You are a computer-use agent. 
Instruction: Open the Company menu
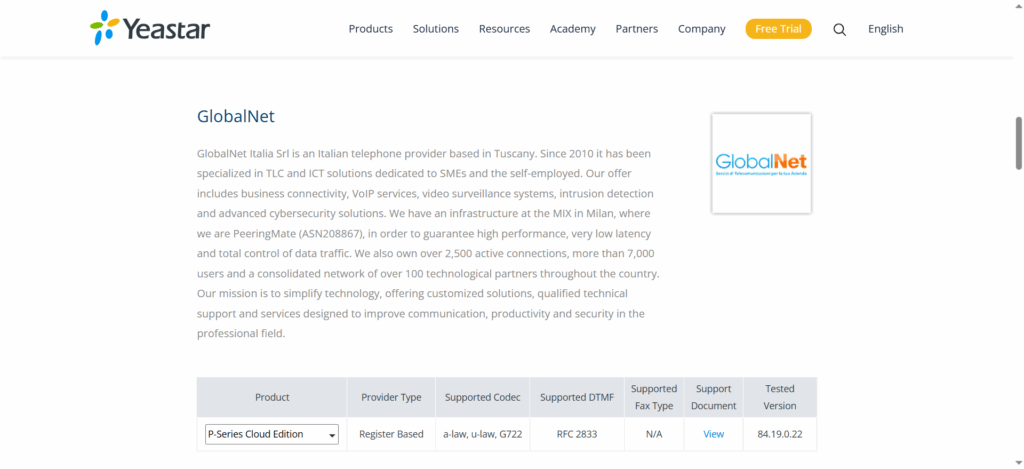[701, 29]
